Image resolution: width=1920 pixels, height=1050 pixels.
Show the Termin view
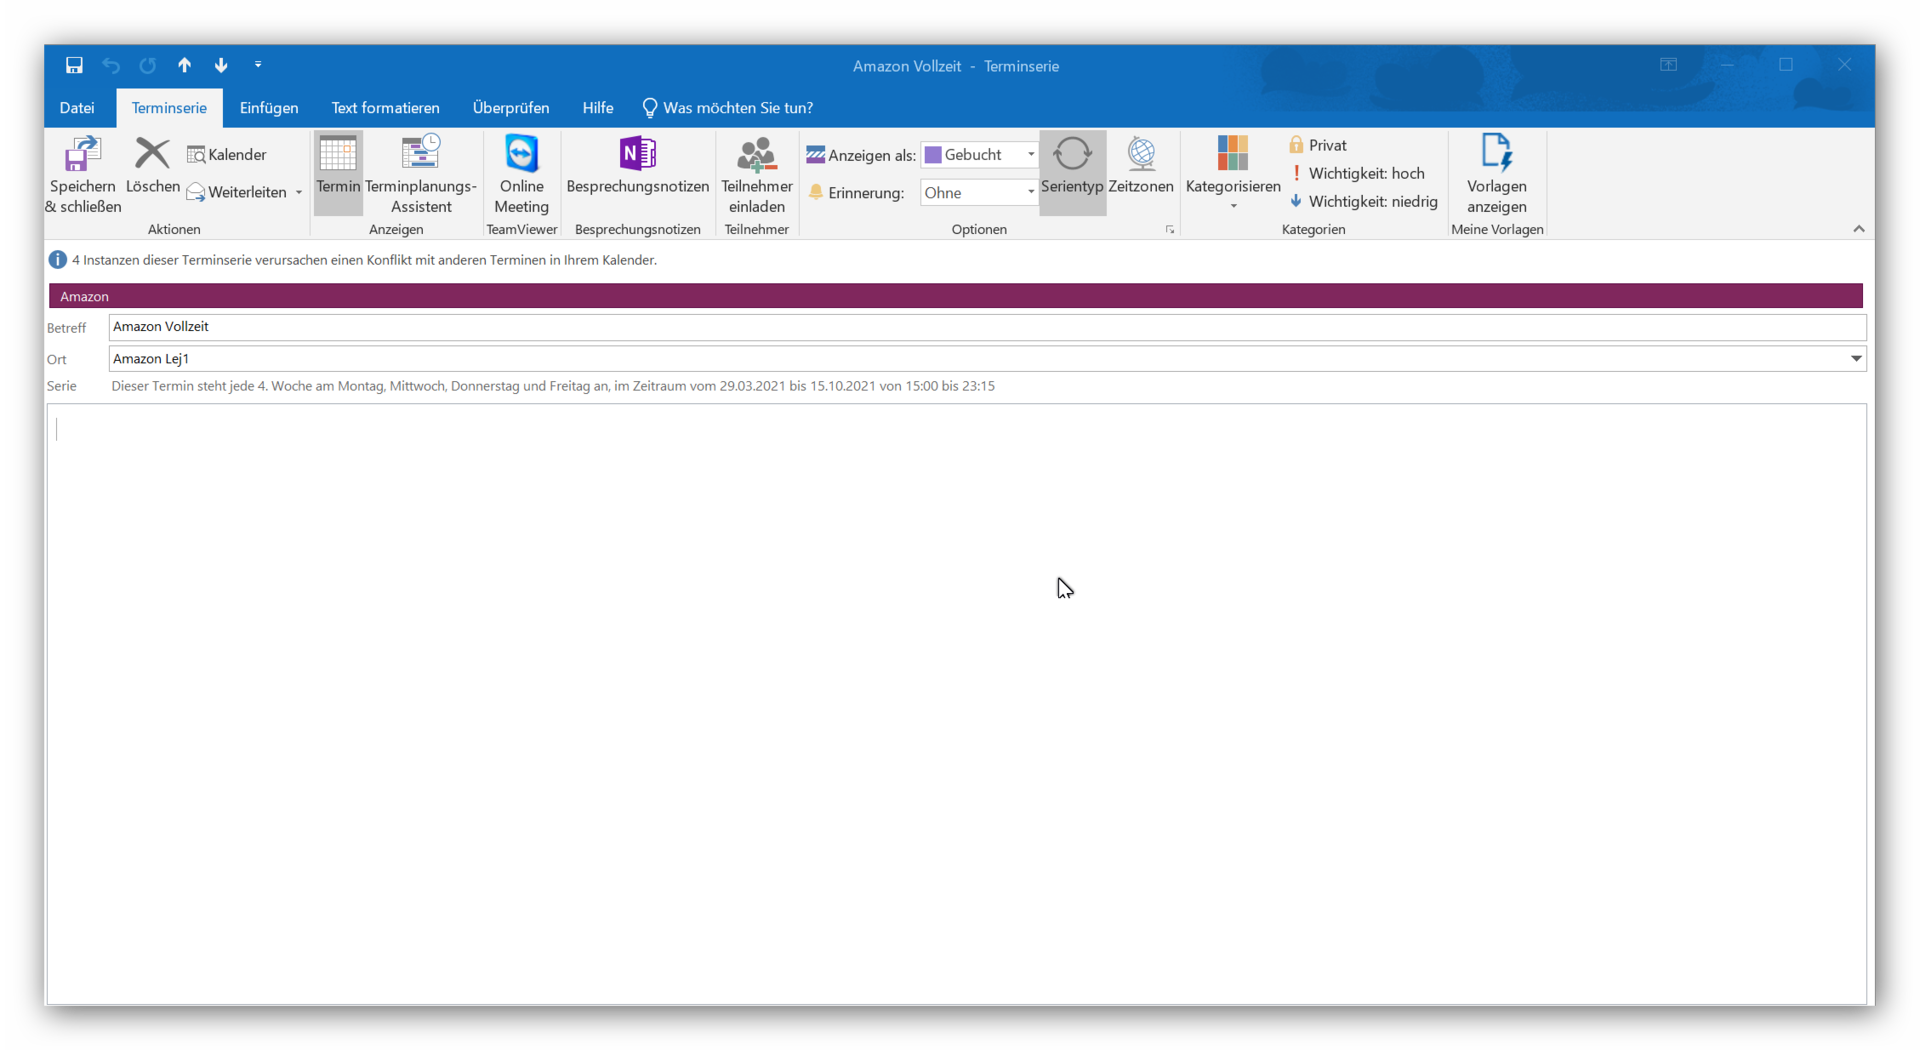click(x=338, y=172)
